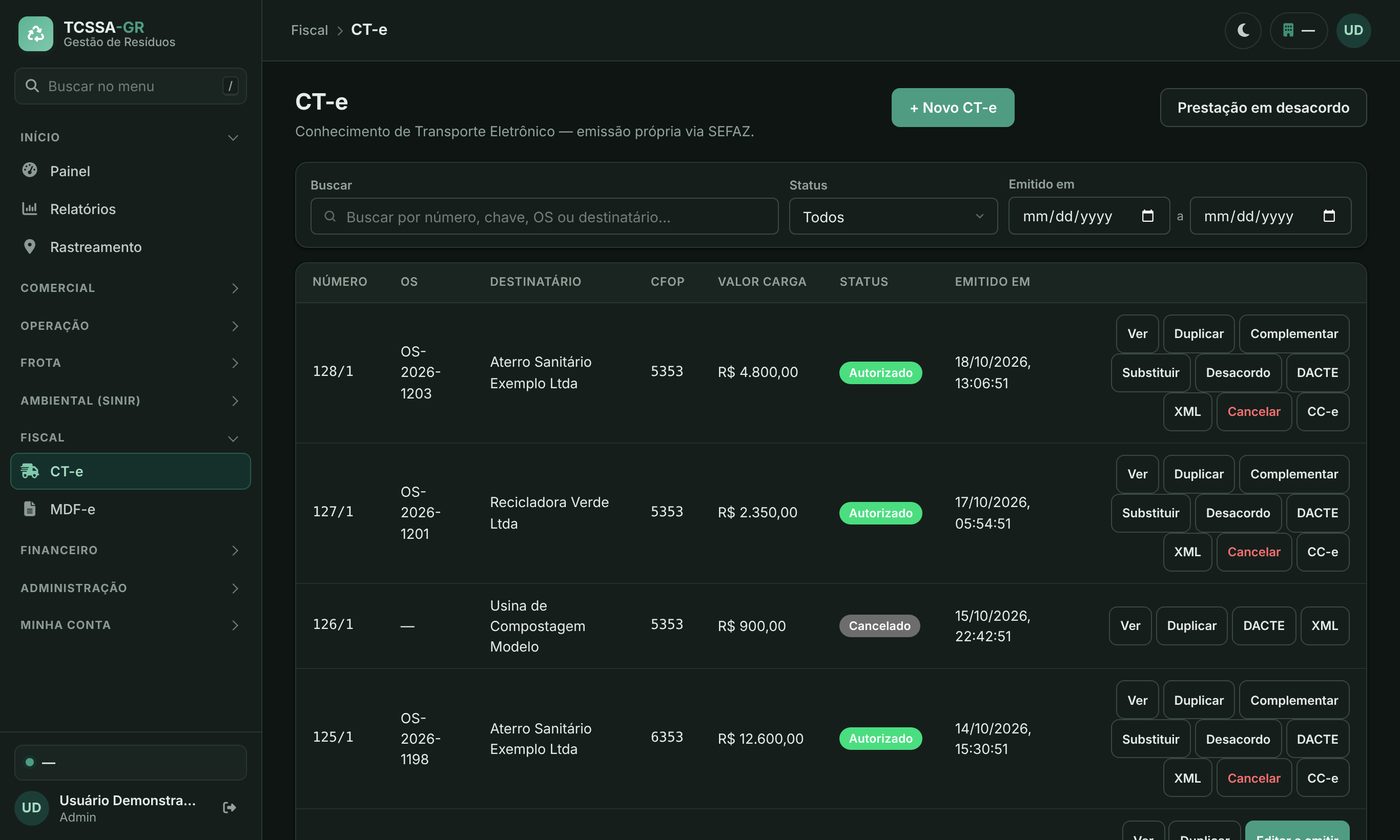Image resolution: width=1400 pixels, height=840 pixels.
Task: Click Ver for CT-e 128/1
Action: coord(1137,334)
